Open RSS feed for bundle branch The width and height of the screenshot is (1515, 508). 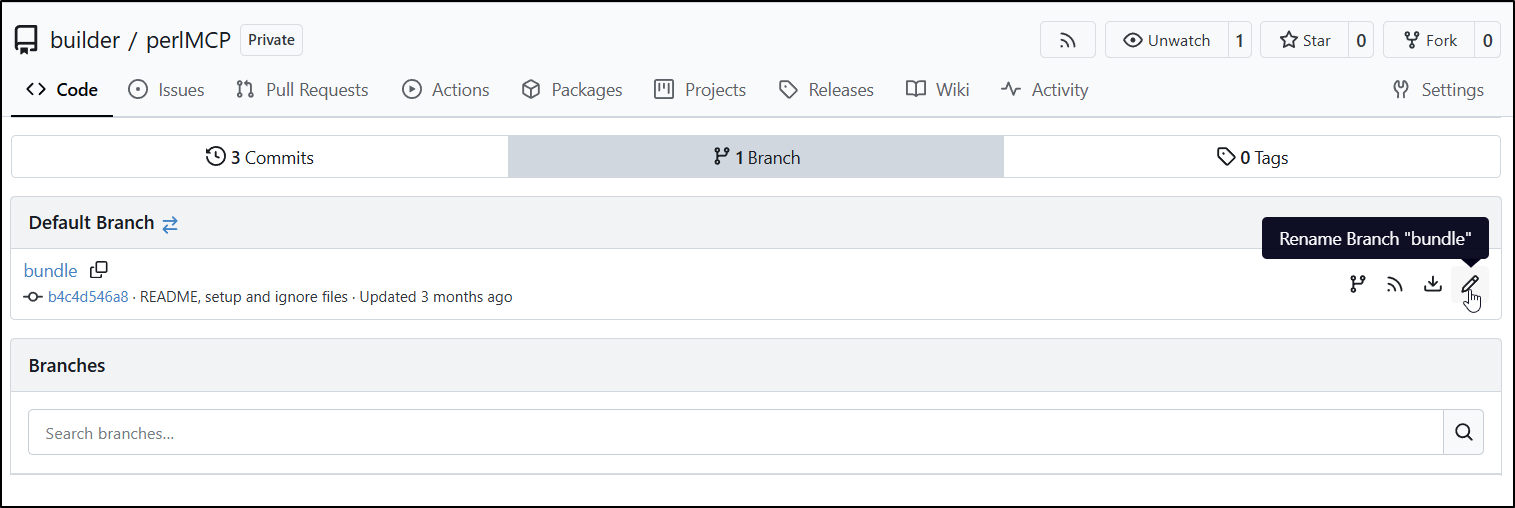point(1395,285)
